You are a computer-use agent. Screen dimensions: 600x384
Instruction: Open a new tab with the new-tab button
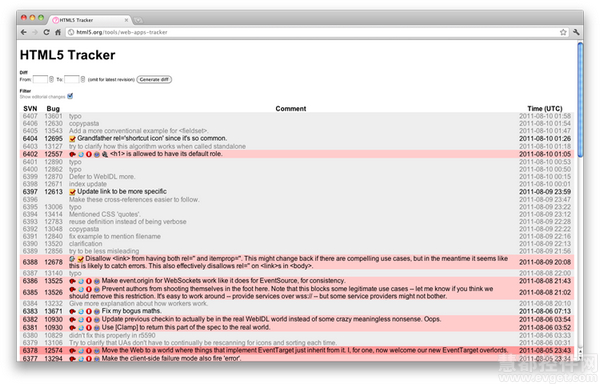tap(138, 20)
